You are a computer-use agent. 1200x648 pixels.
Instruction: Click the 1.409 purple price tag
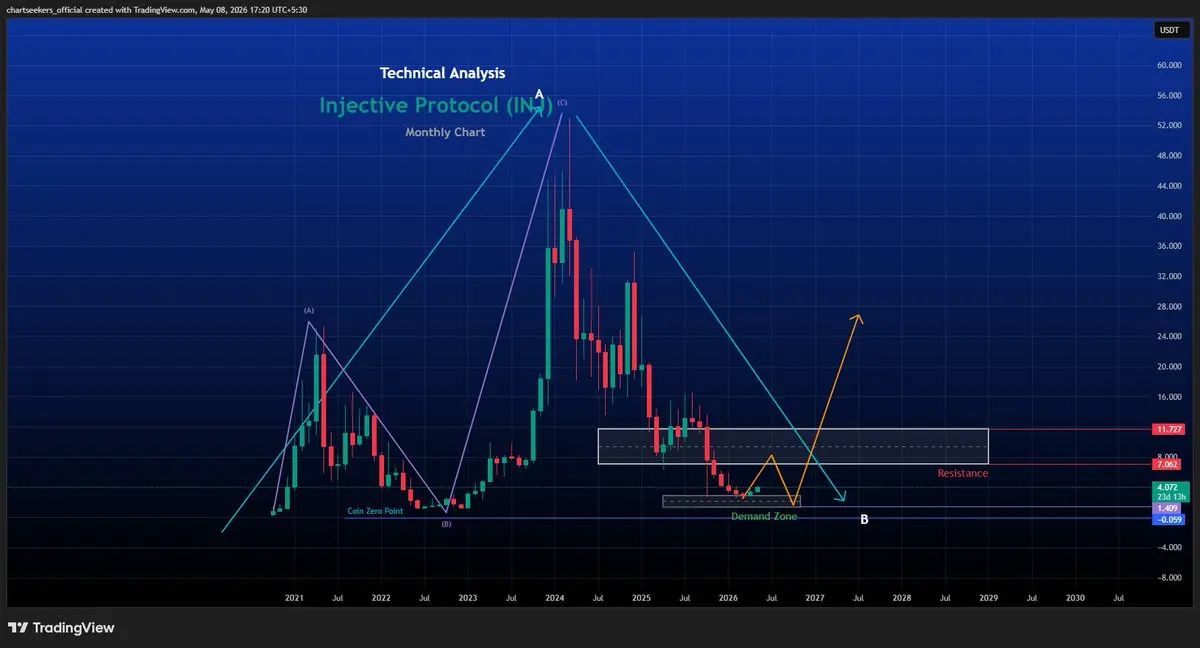point(1166,508)
